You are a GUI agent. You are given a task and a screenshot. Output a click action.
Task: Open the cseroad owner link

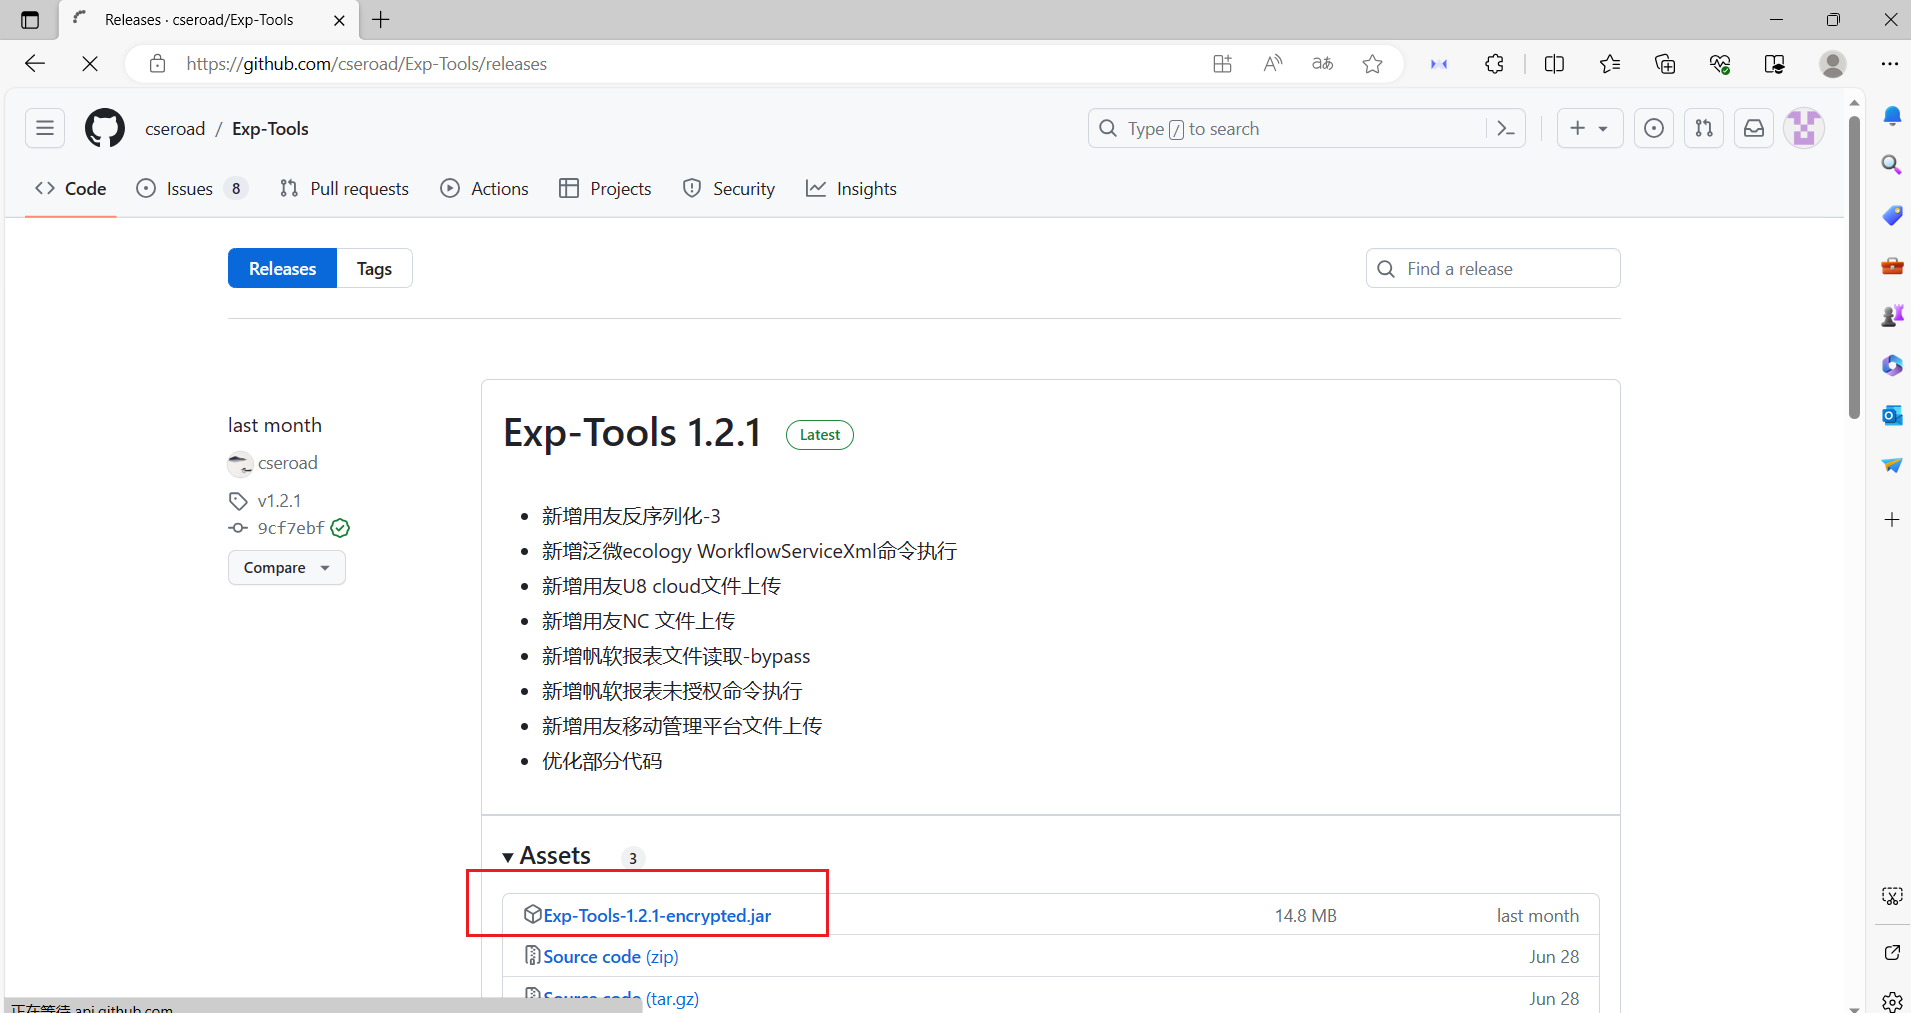[175, 128]
